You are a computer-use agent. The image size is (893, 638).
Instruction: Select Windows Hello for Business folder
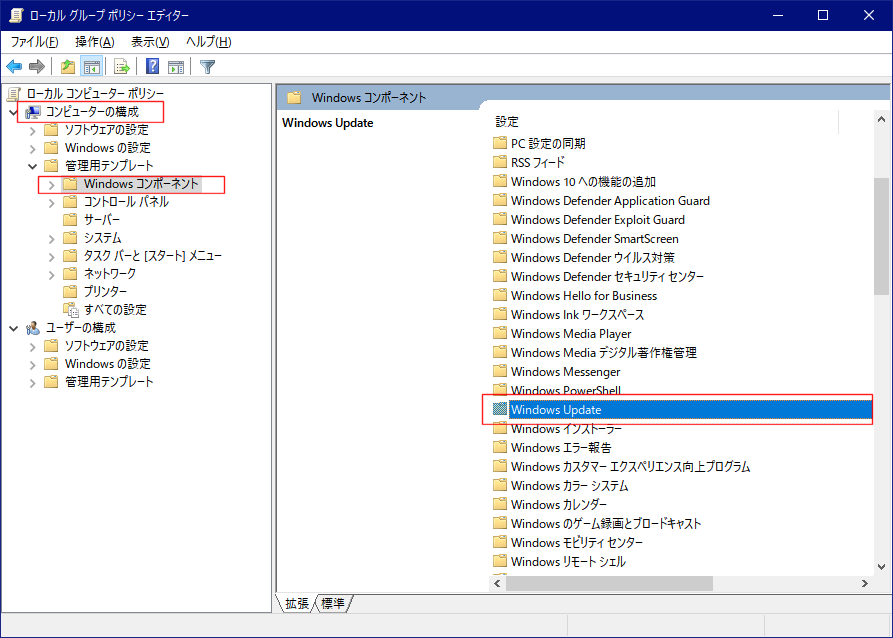(x=584, y=296)
